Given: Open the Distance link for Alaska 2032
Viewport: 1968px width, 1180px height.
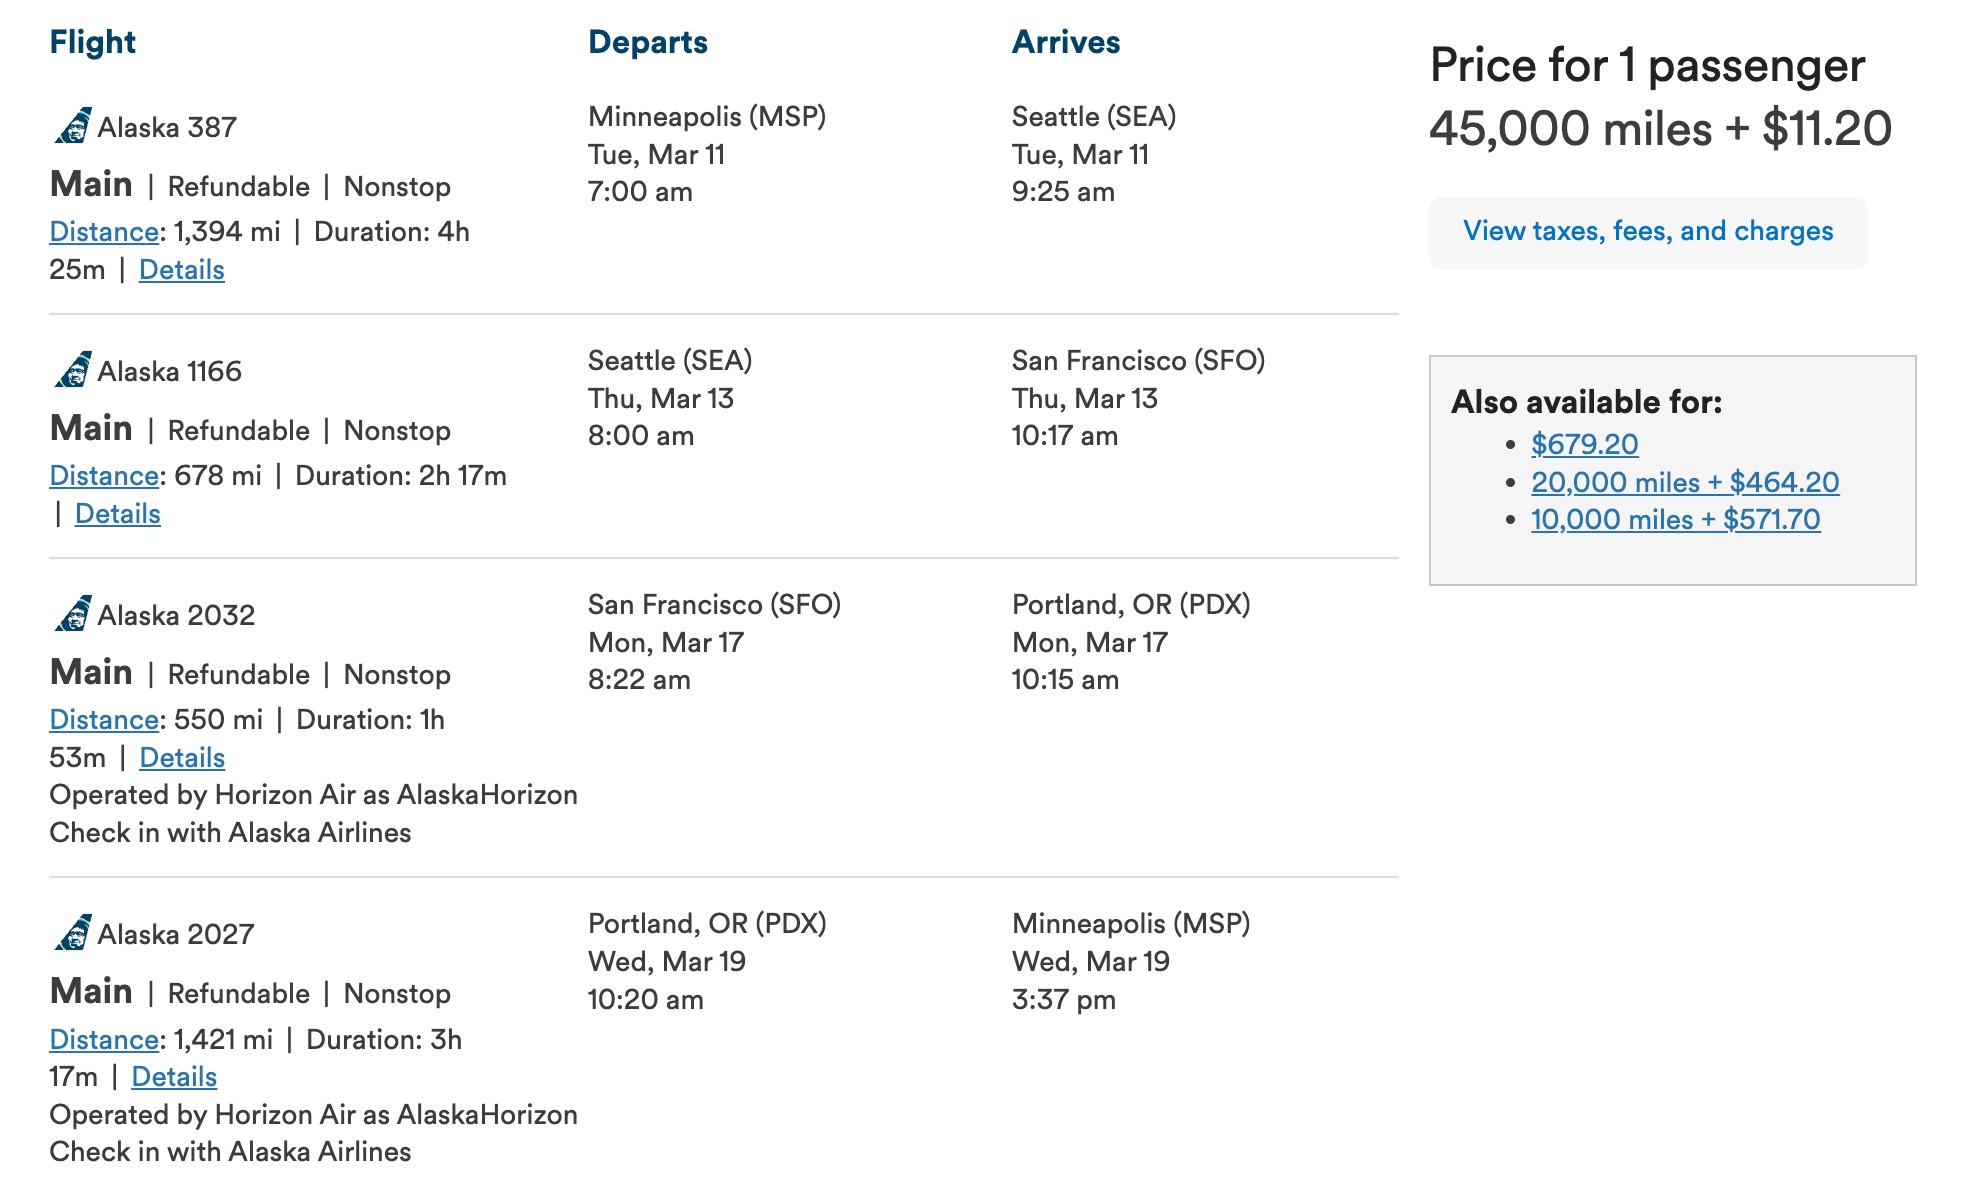Looking at the screenshot, I should pyautogui.click(x=104, y=719).
